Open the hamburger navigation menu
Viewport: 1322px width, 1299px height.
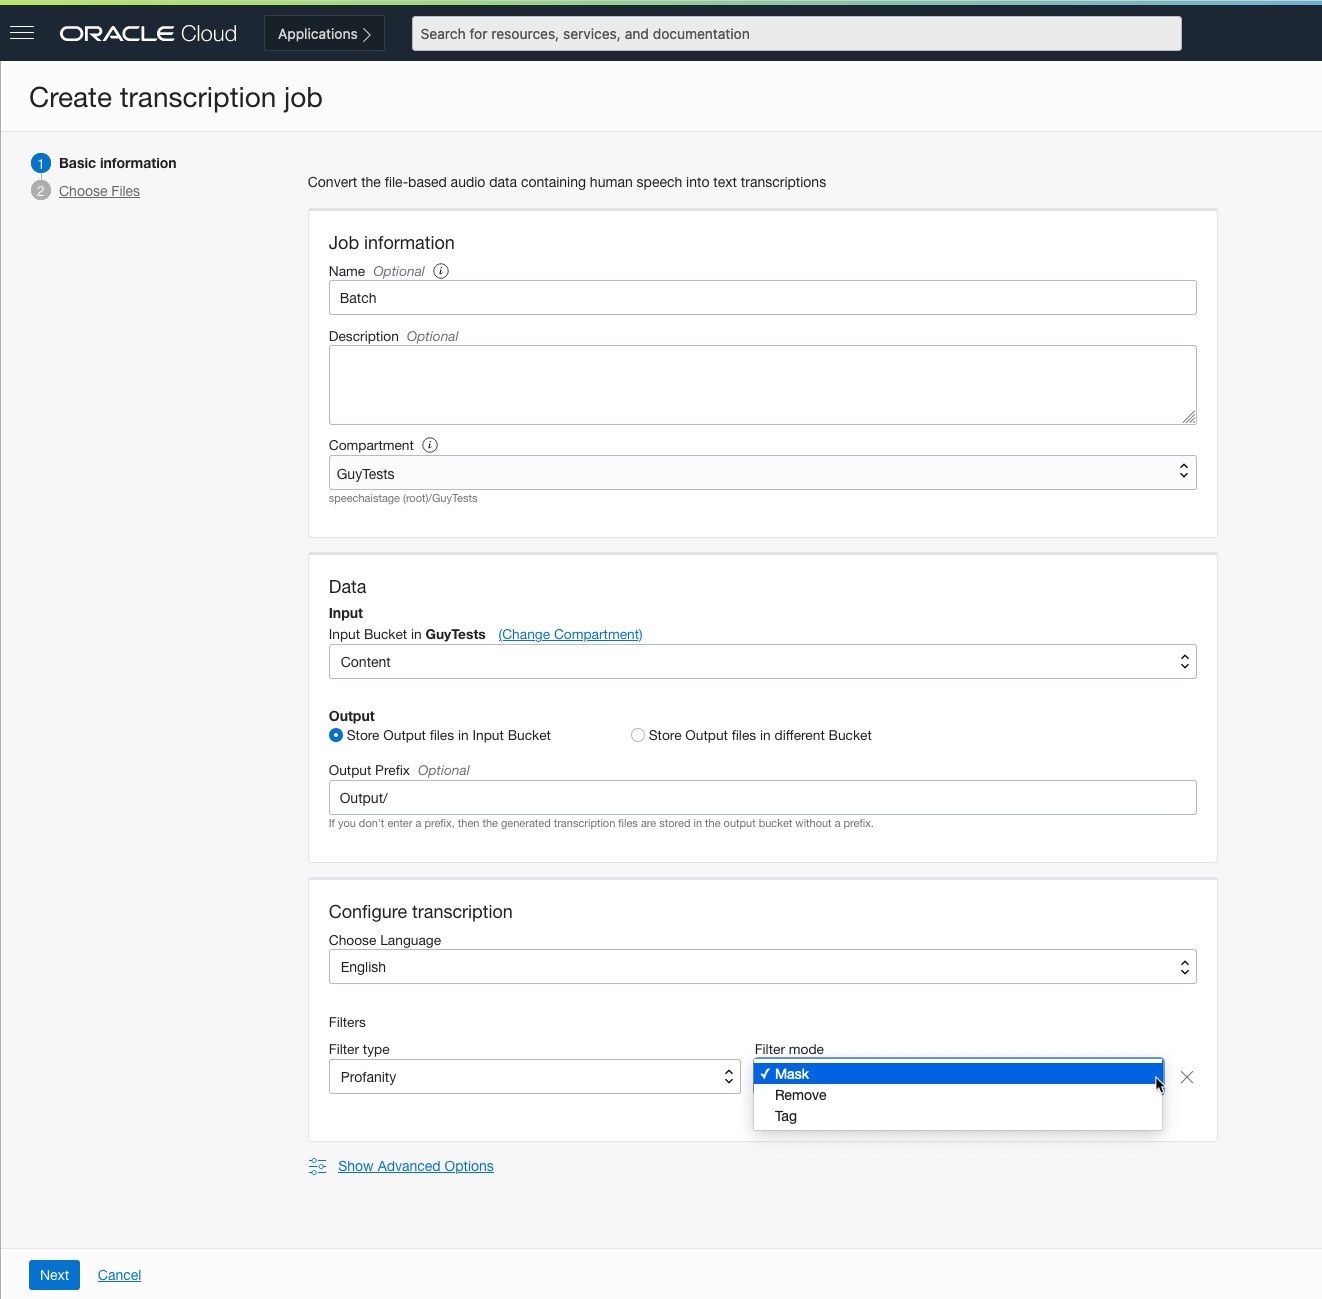(x=22, y=33)
